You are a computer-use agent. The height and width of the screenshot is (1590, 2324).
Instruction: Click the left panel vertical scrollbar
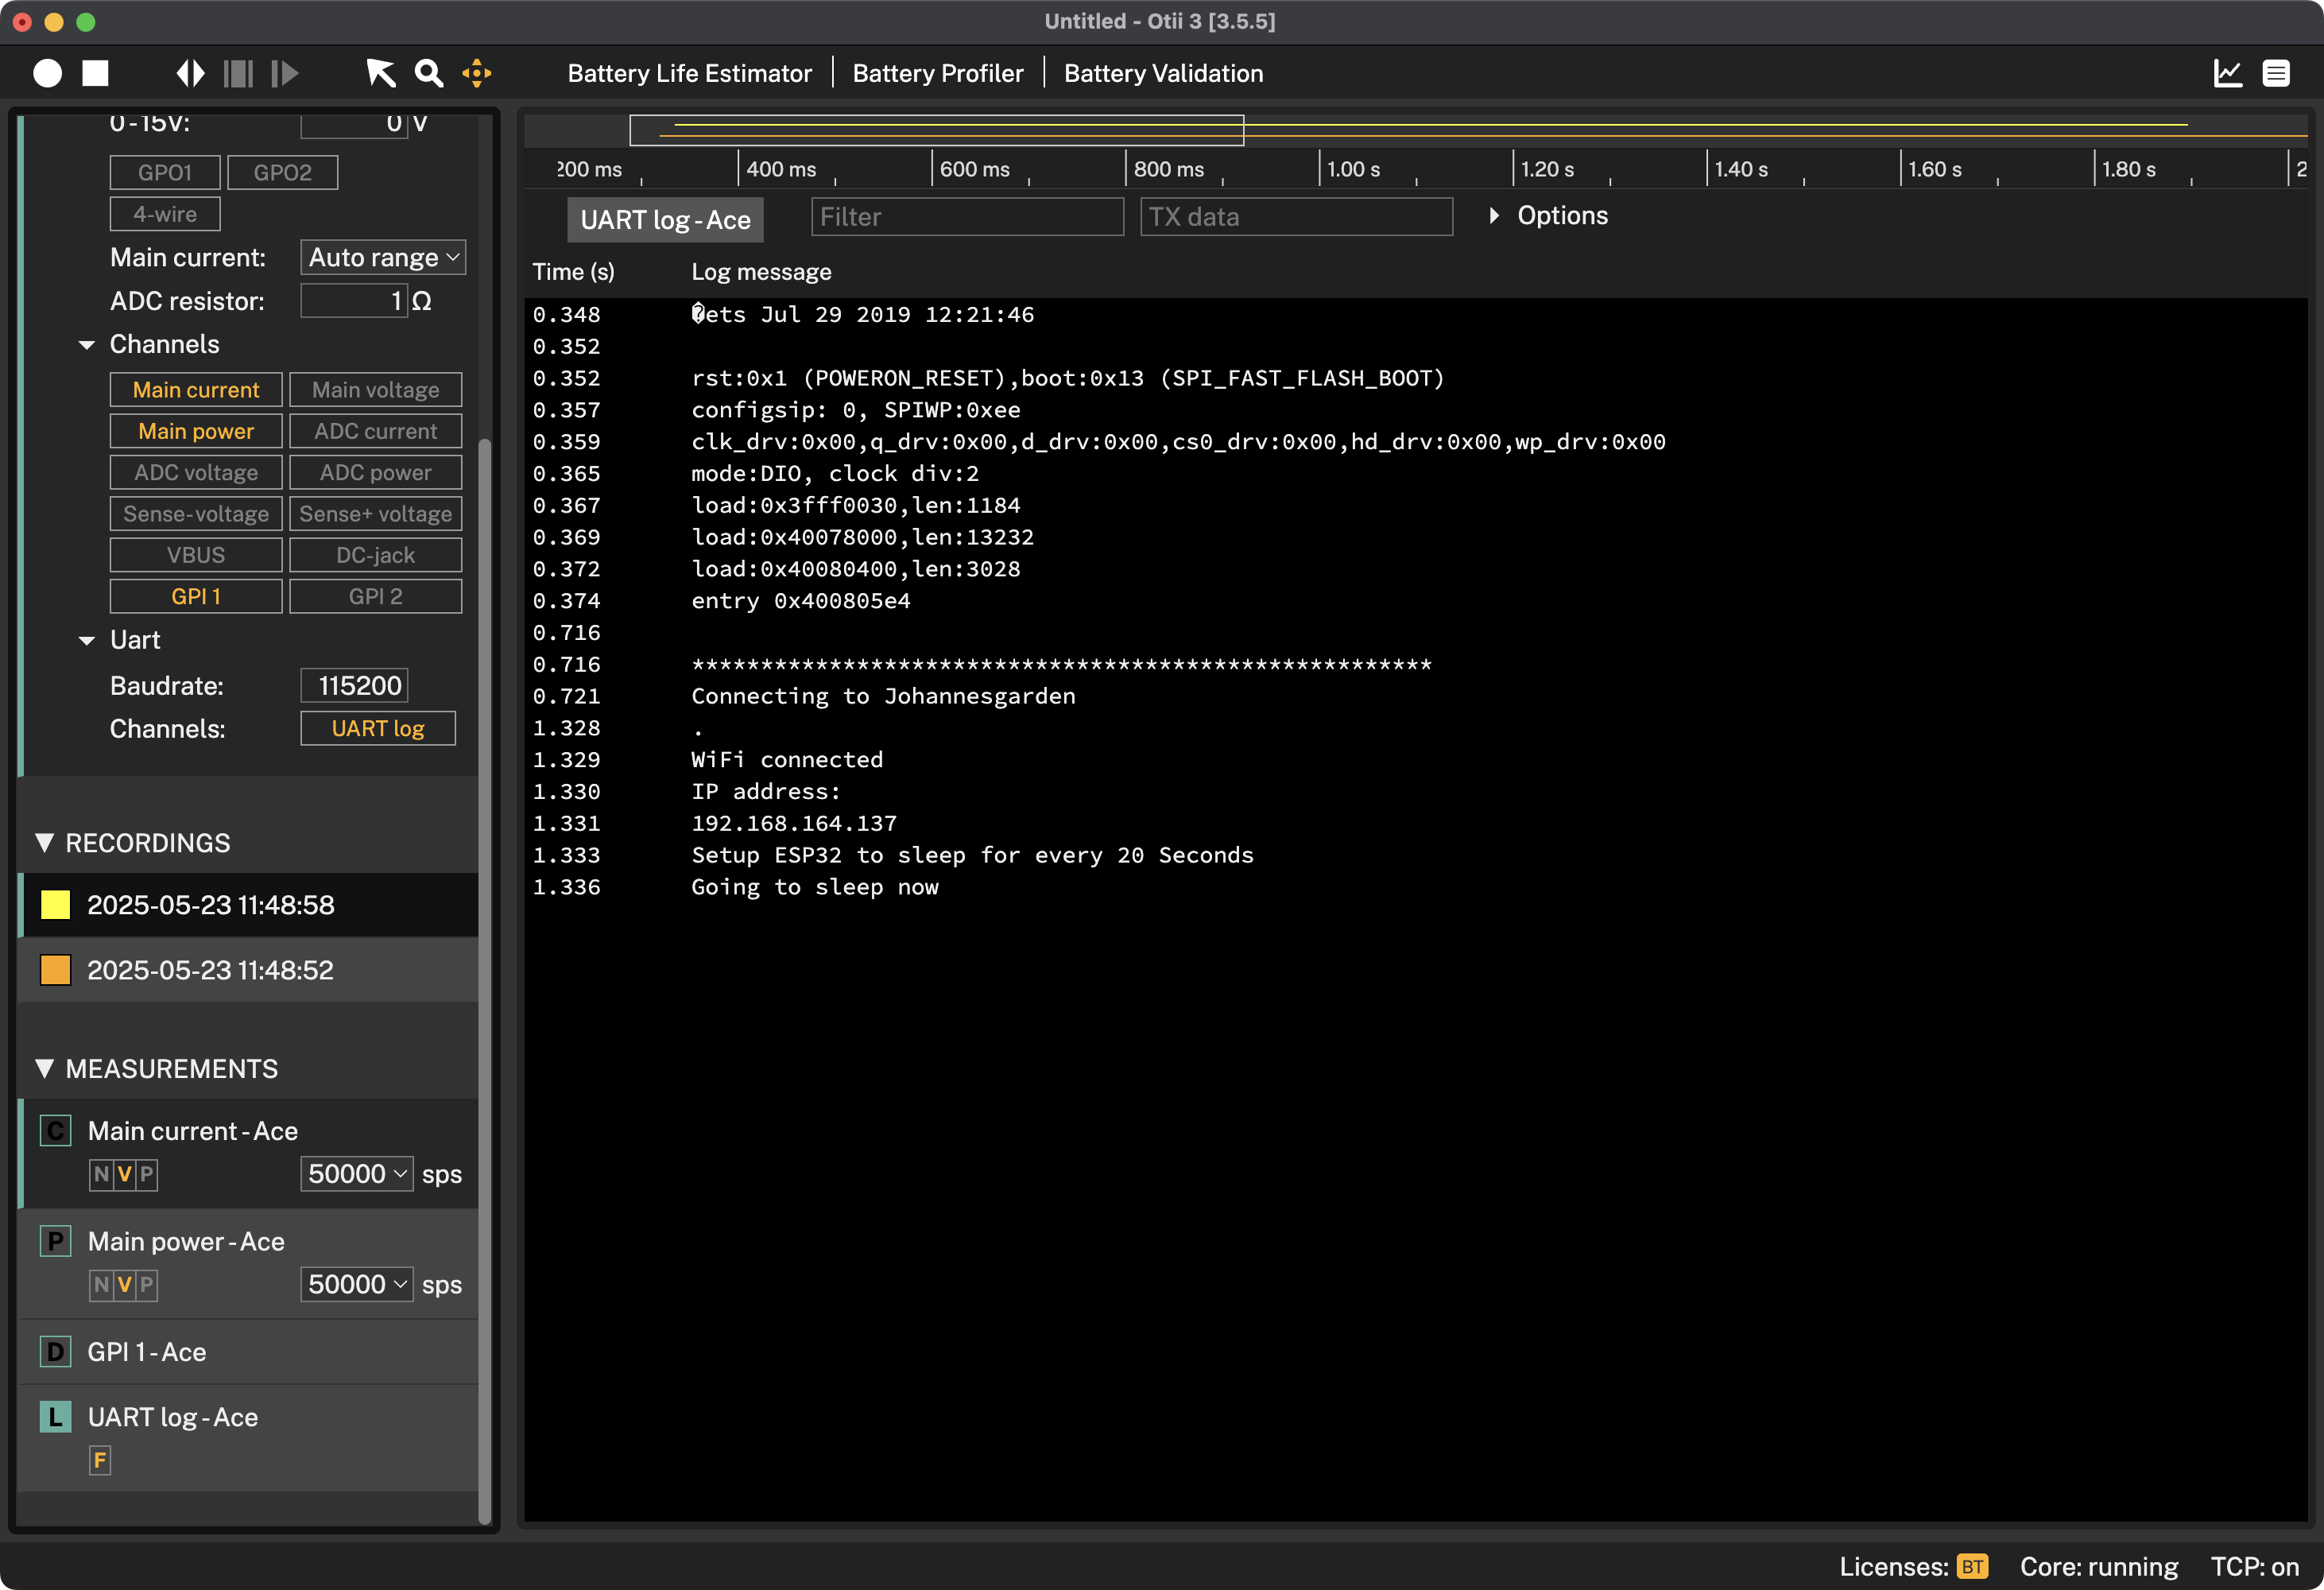[x=485, y=980]
